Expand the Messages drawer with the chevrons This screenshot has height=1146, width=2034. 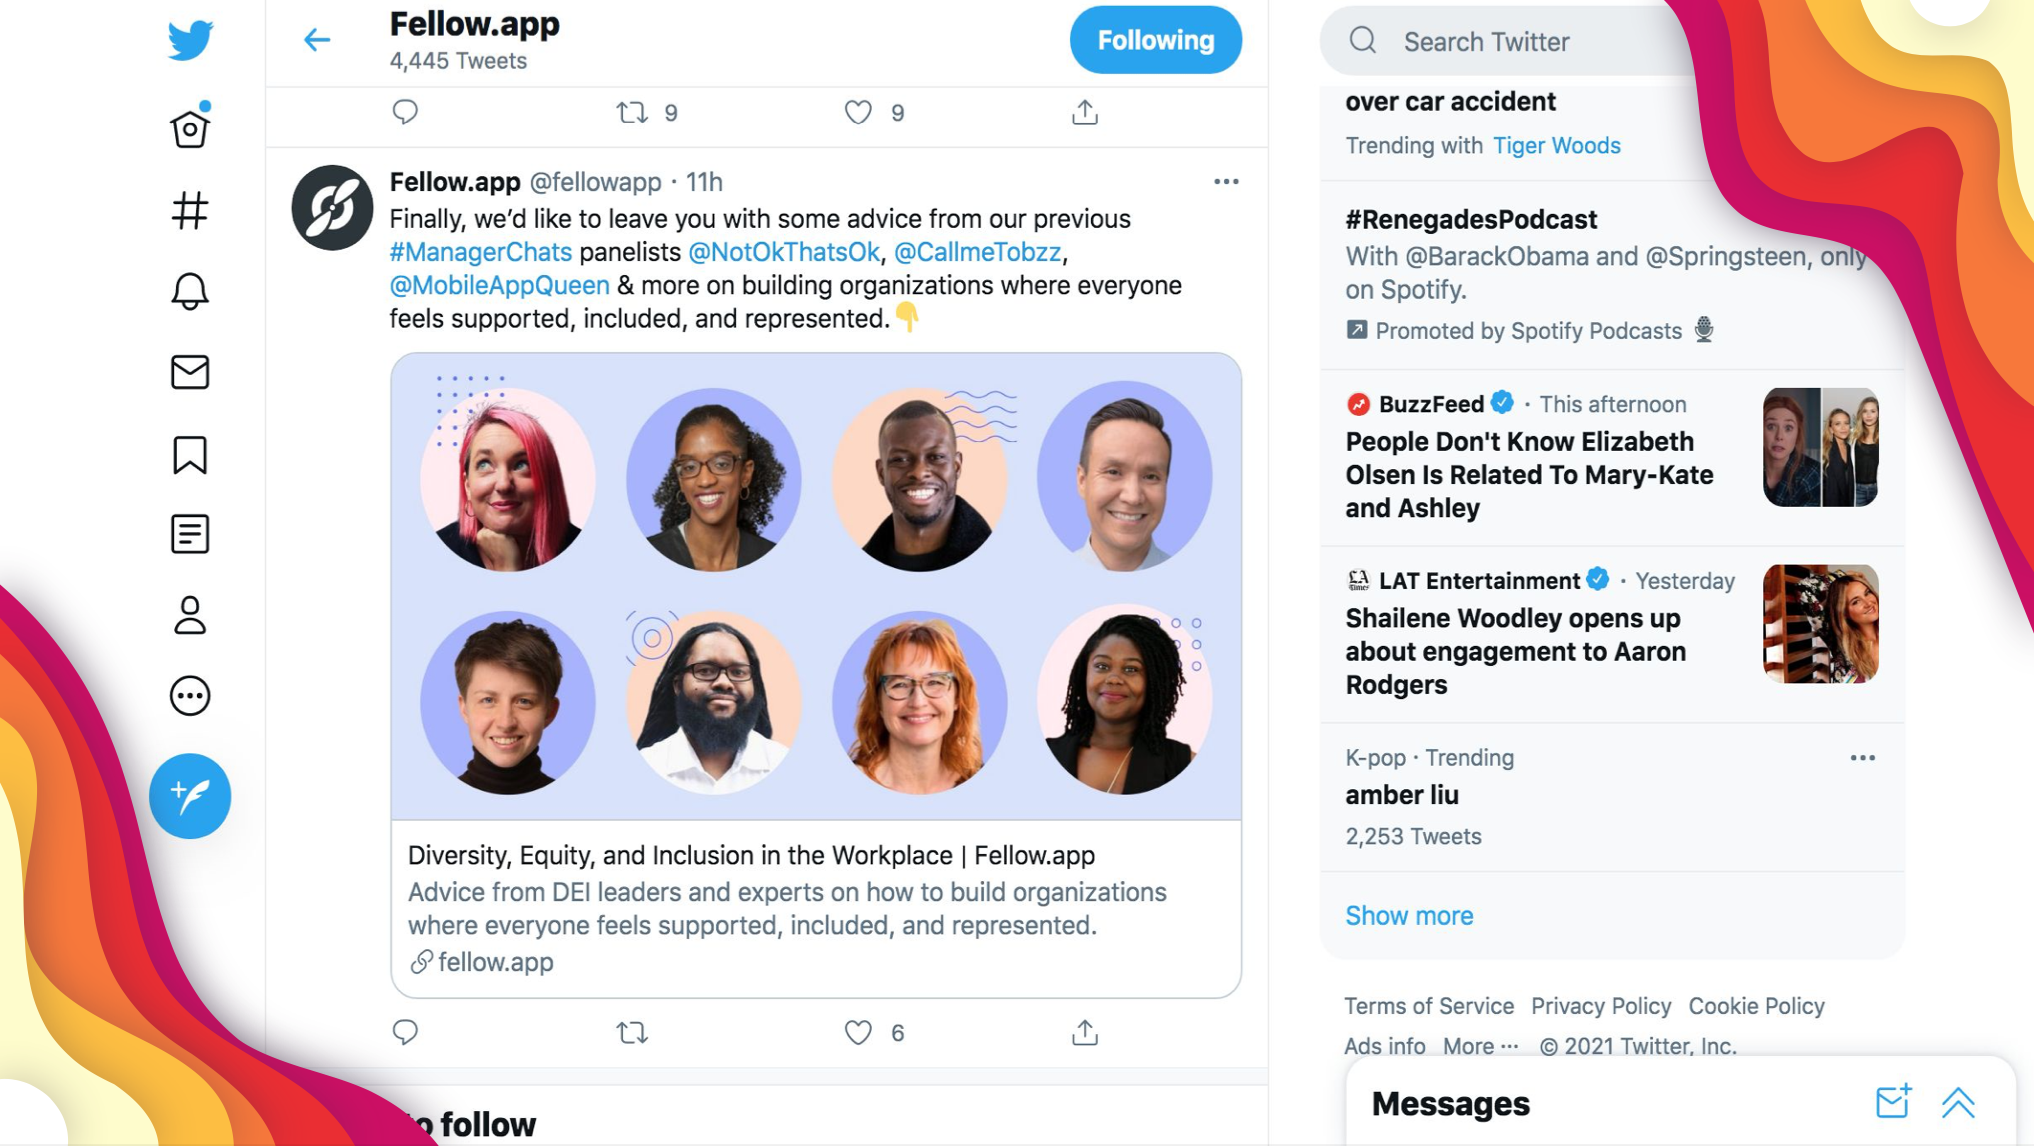click(x=1958, y=1103)
